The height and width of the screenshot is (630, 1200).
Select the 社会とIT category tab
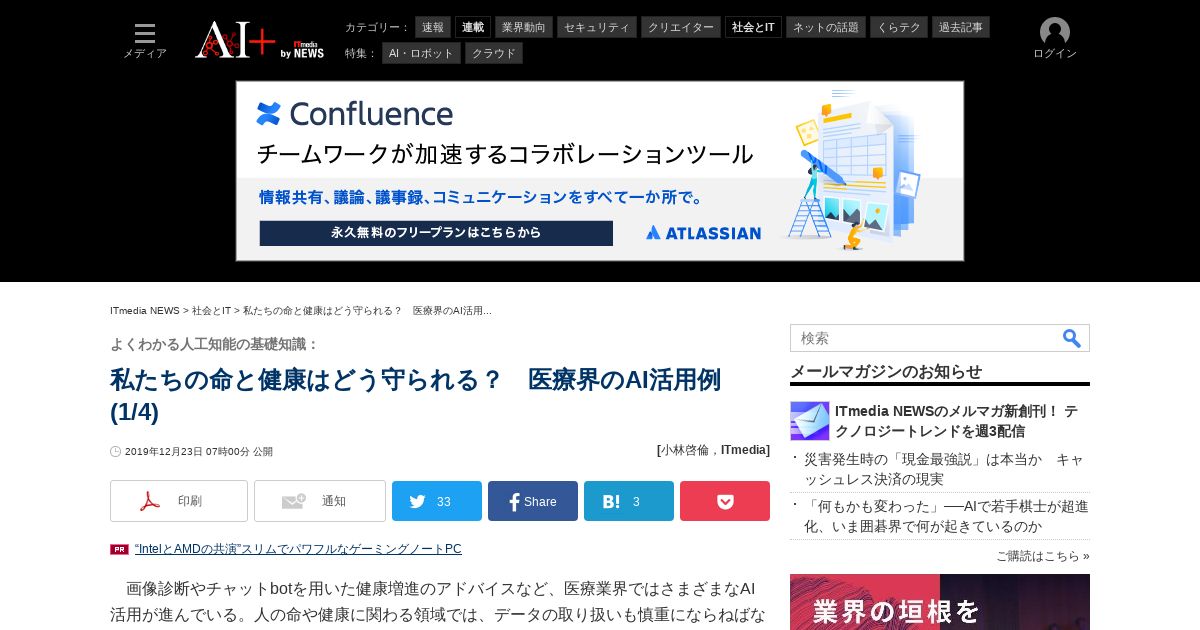753,27
